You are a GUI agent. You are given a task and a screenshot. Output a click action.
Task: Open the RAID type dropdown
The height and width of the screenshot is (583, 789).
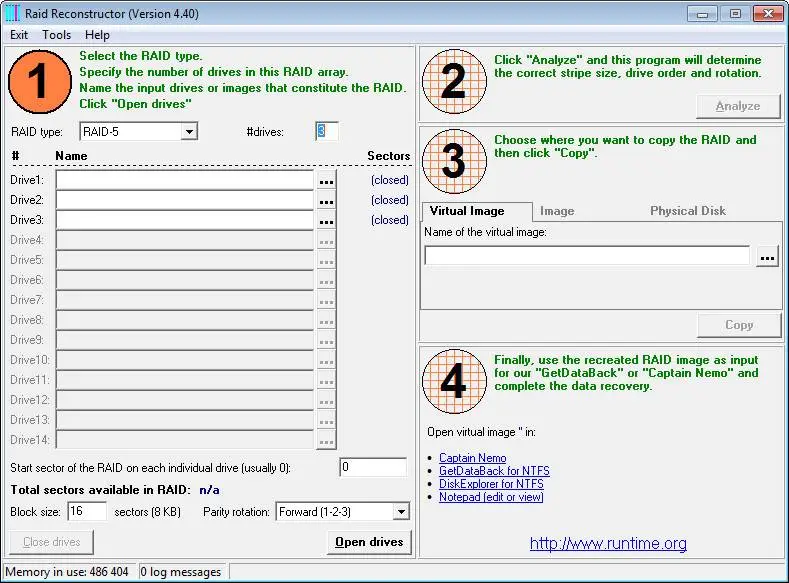(x=189, y=132)
